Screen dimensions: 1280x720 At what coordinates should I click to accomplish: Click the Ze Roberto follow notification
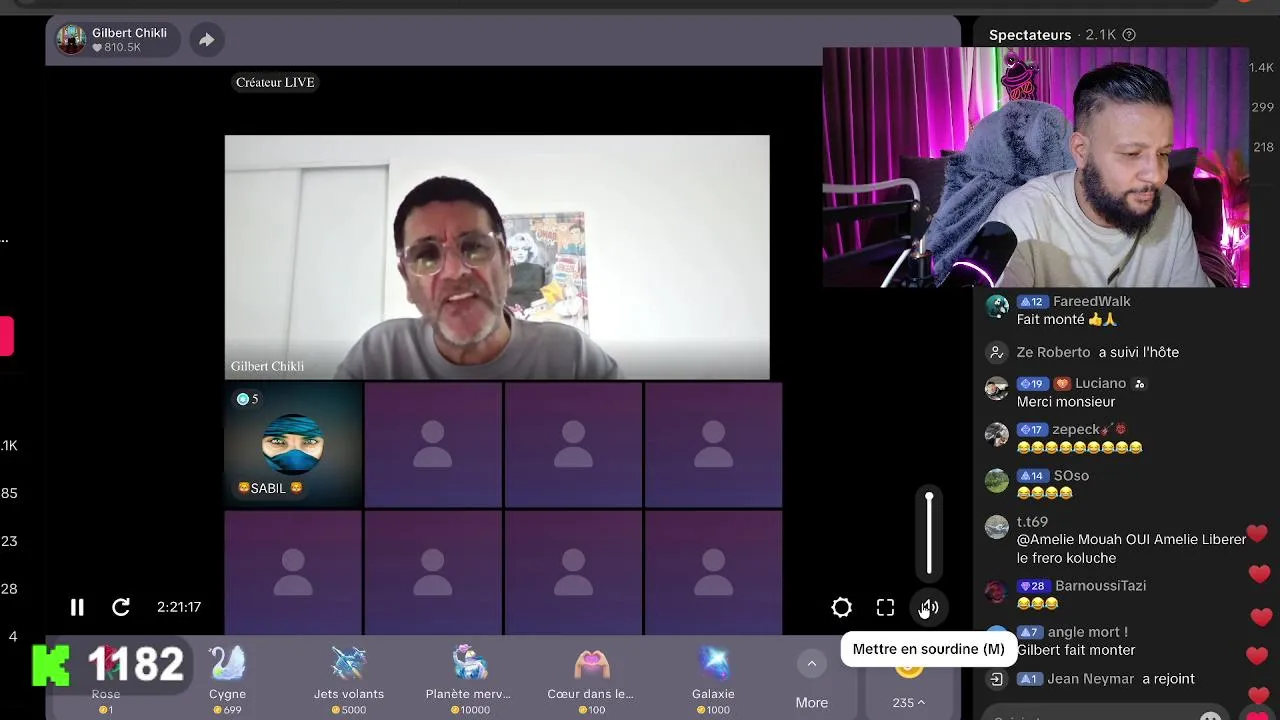pos(1097,352)
